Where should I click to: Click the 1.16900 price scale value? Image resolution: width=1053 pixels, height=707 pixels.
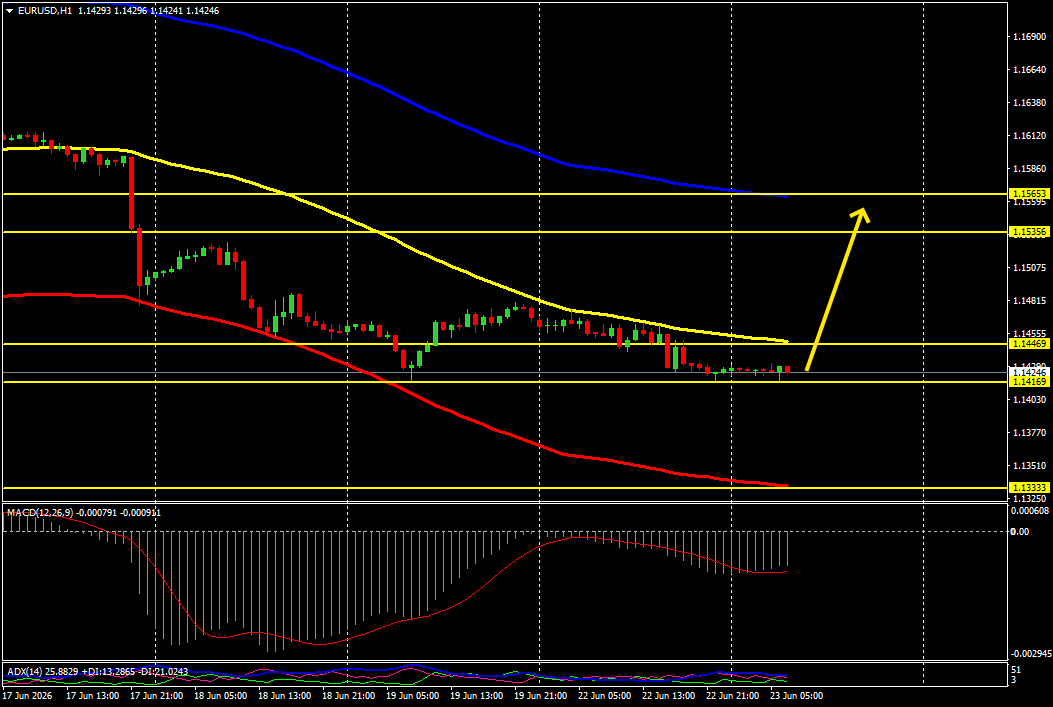[x=1029, y=36]
